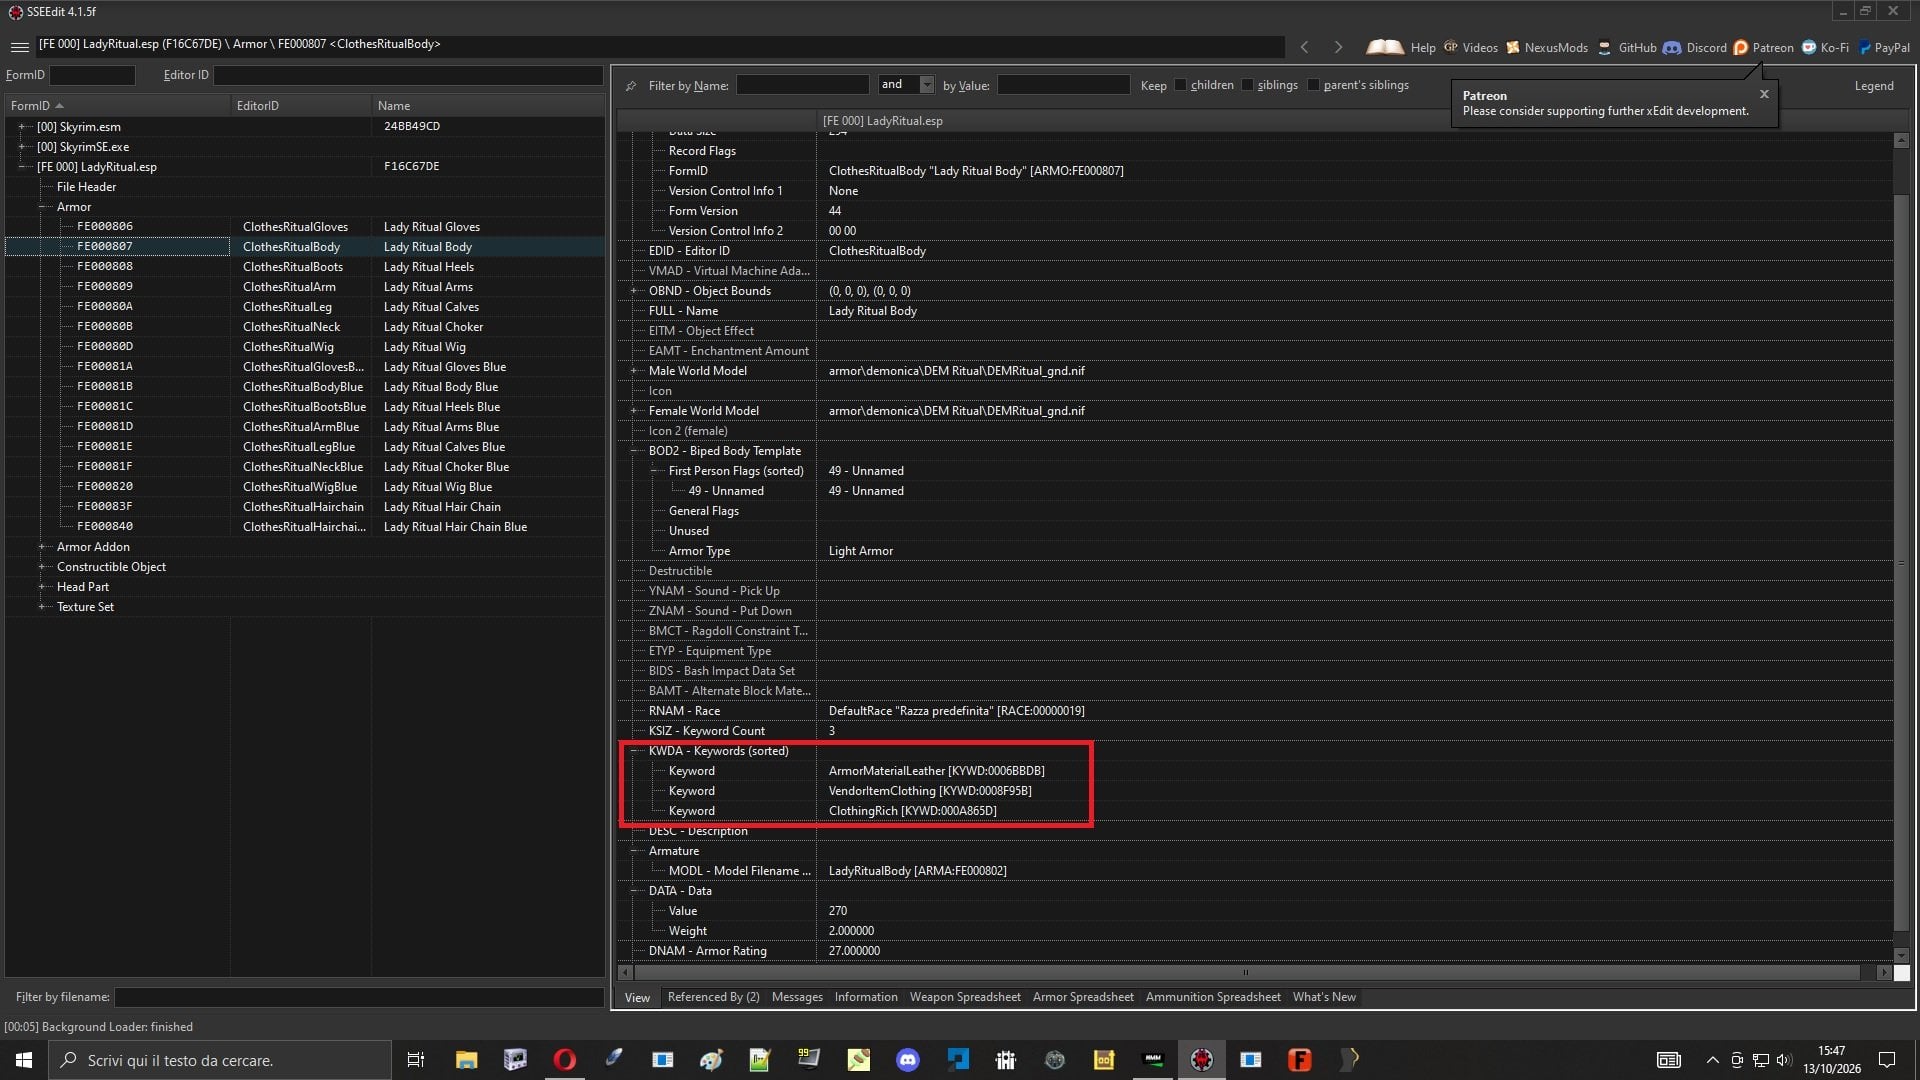Click the Legend button
Viewport: 1920px width, 1080px height.
click(1874, 86)
